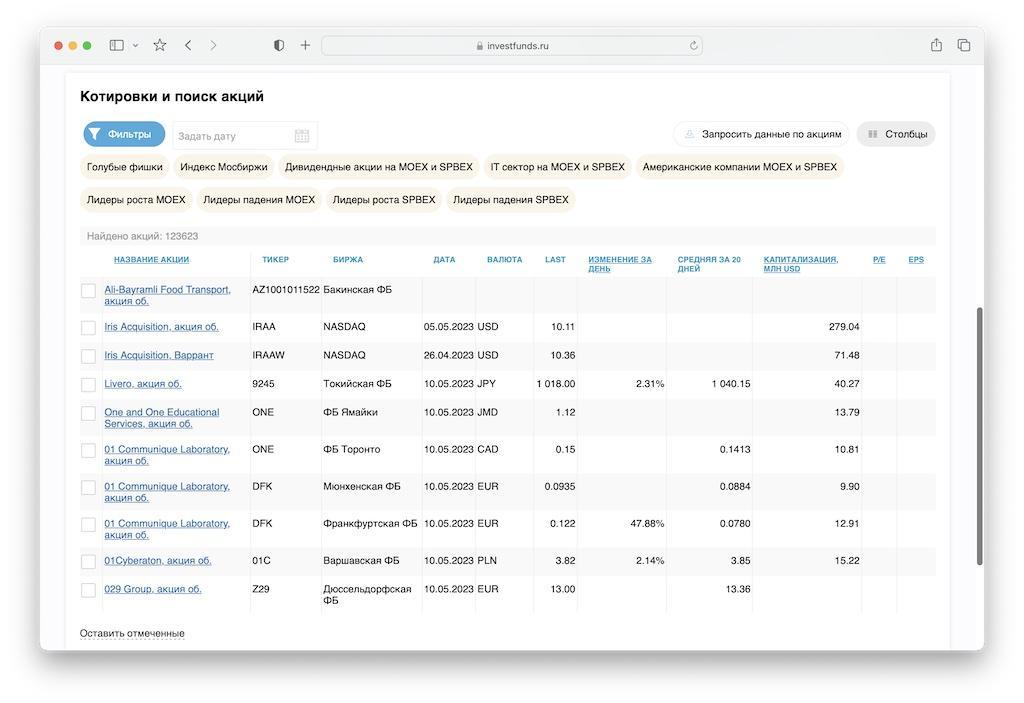This screenshot has height=703, width=1024.
Task: Bookmark page with the star icon
Action: click(x=159, y=45)
